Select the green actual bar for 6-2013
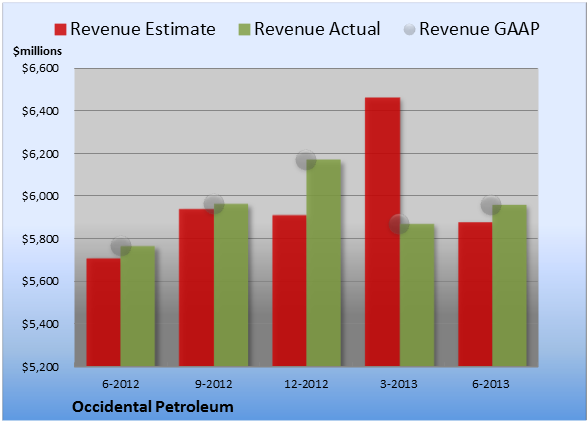This screenshot has height=422, width=588. pyautogui.click(x=509, y=285)
